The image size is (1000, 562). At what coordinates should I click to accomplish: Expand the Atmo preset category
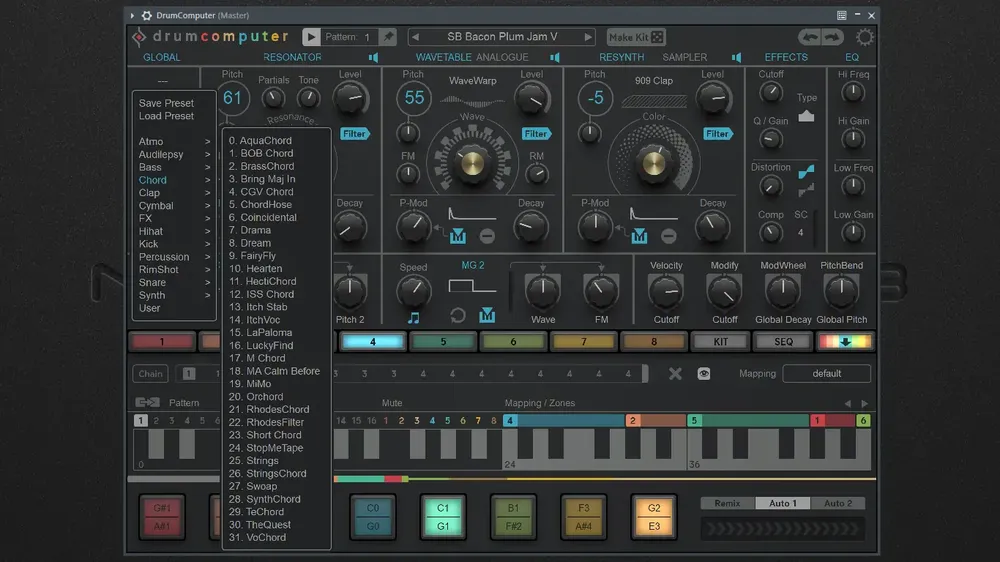tap(174, 142)
